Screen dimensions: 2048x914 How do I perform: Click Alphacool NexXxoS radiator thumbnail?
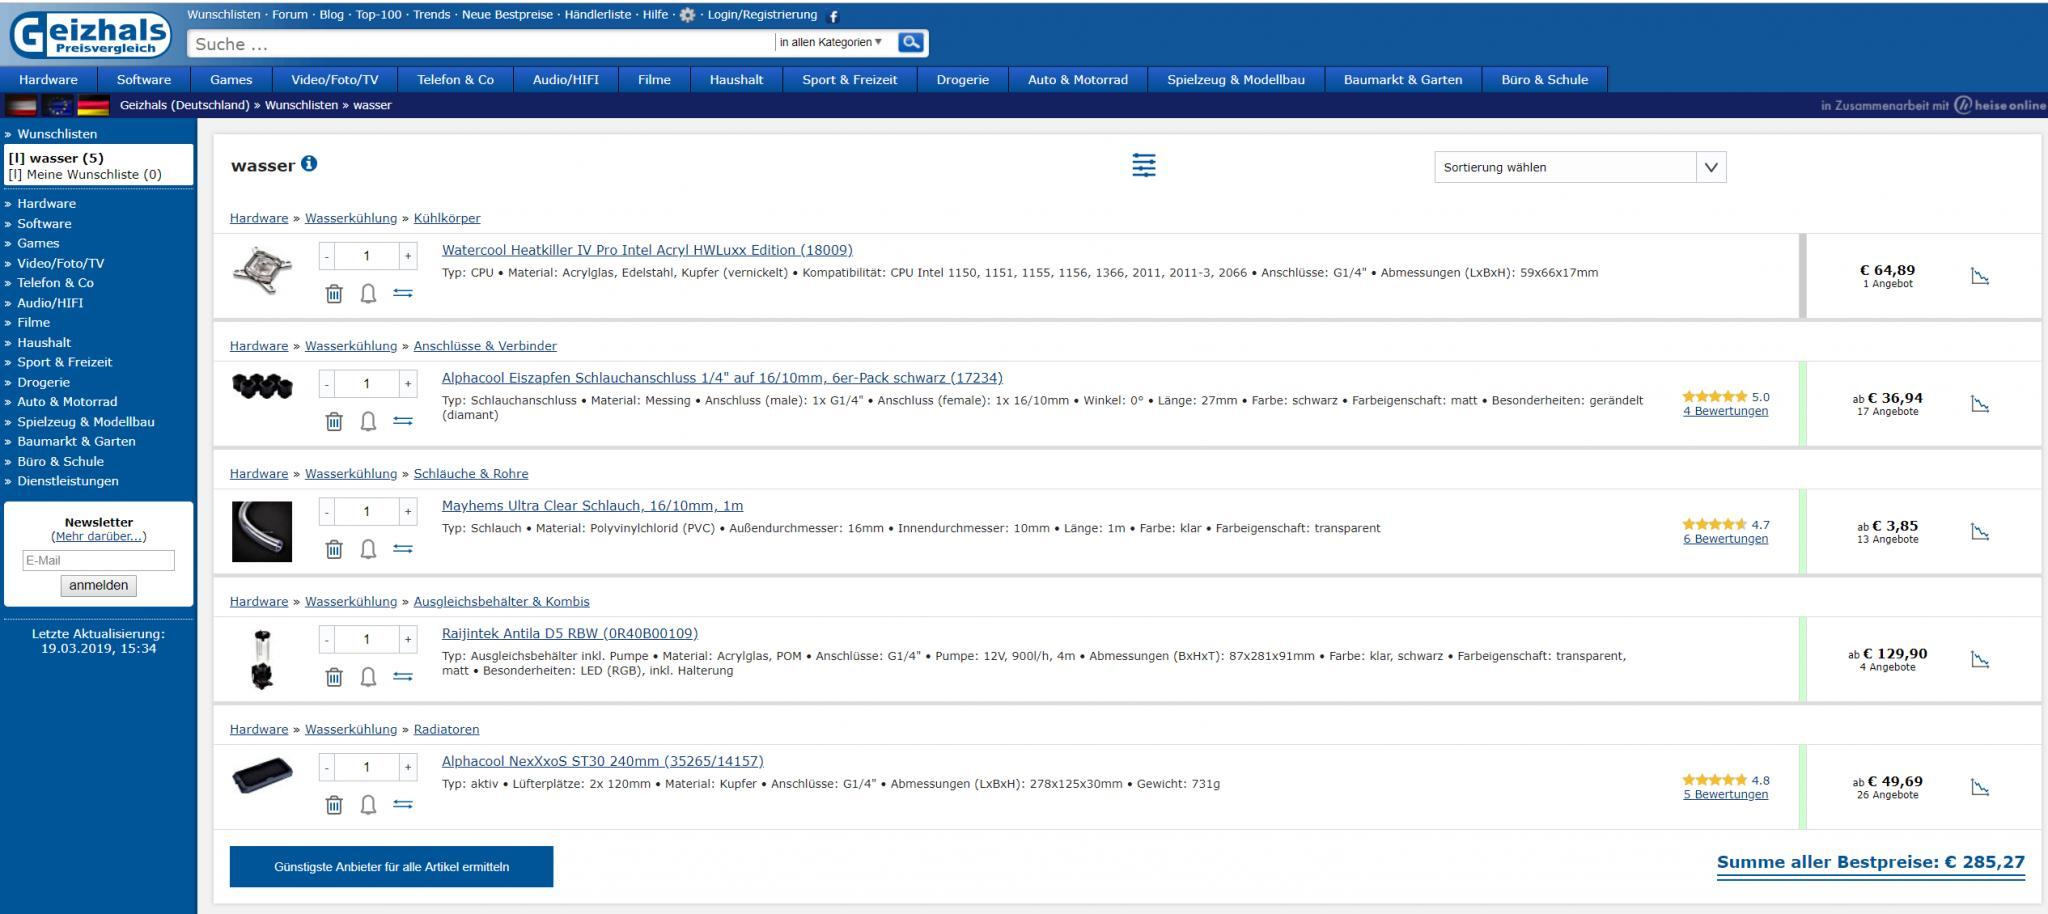click(262, 777)
